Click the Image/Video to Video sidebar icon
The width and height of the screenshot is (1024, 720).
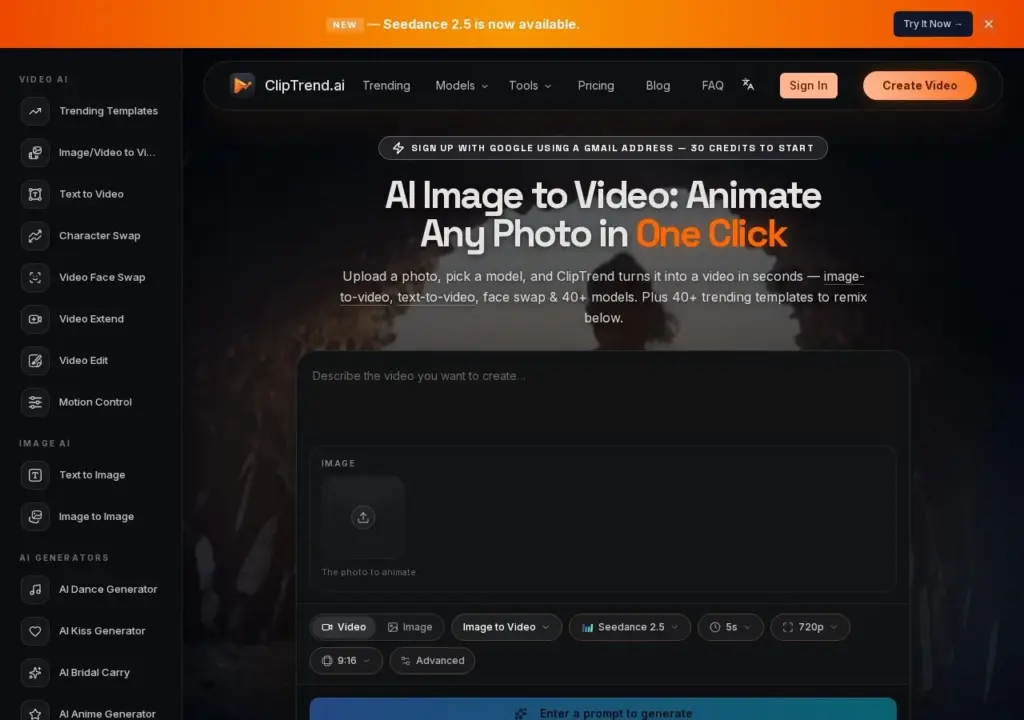tap(35, 152)
